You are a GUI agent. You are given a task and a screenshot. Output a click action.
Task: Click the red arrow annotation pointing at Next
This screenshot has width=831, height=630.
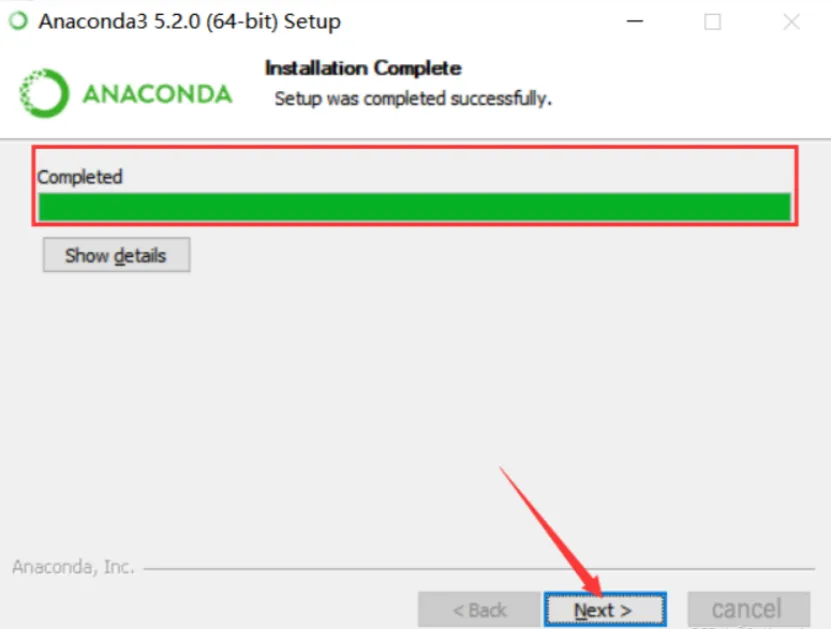click(551, 531)
